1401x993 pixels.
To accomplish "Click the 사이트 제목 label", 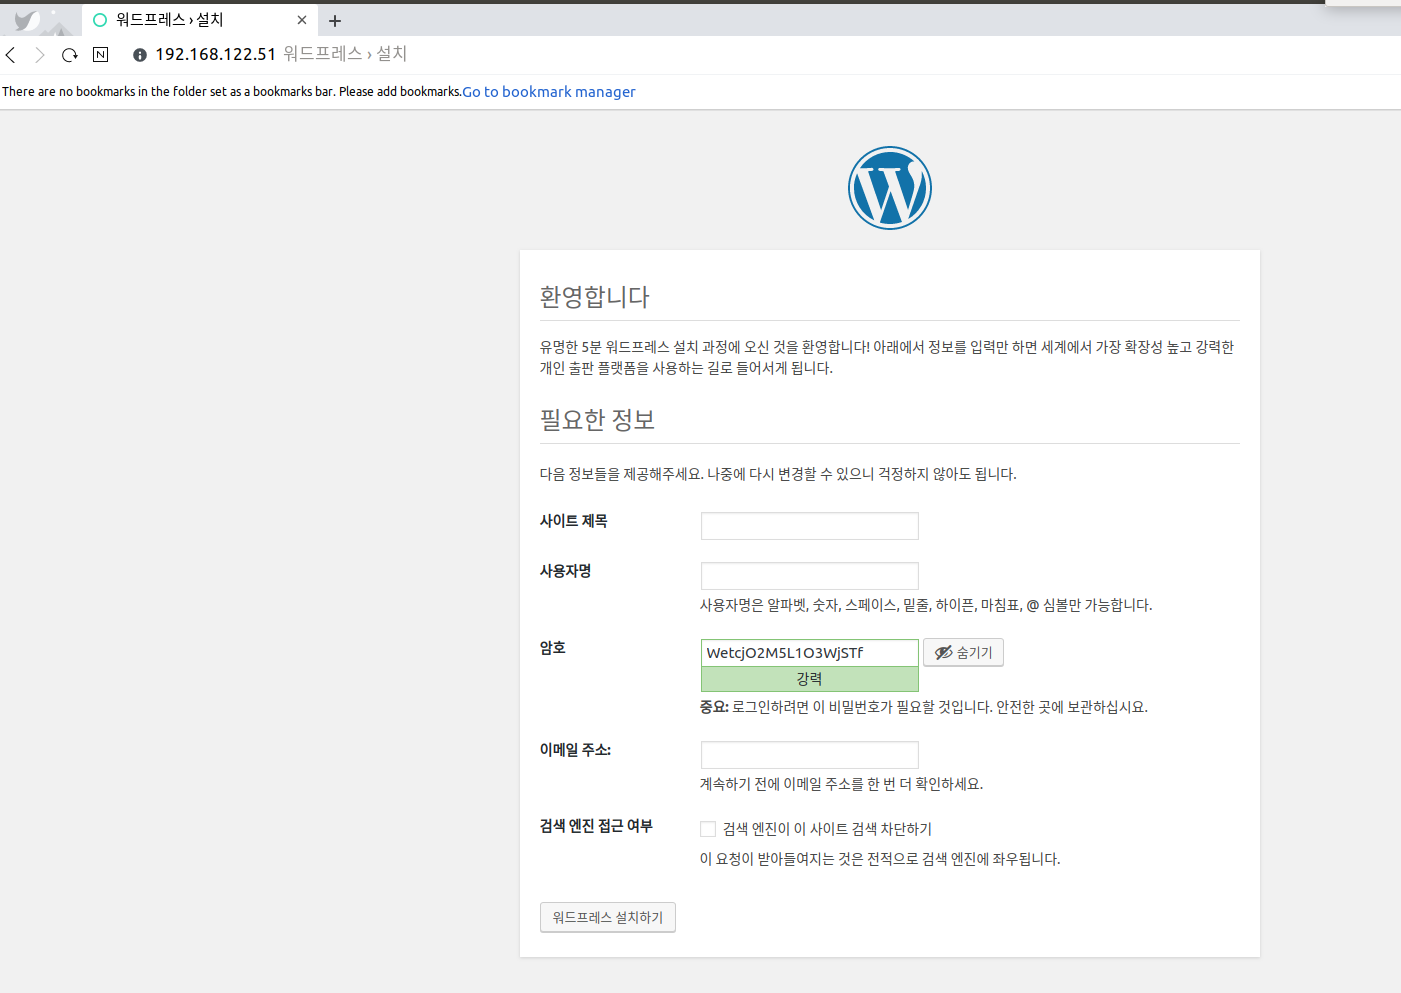I will pos(574,521).
